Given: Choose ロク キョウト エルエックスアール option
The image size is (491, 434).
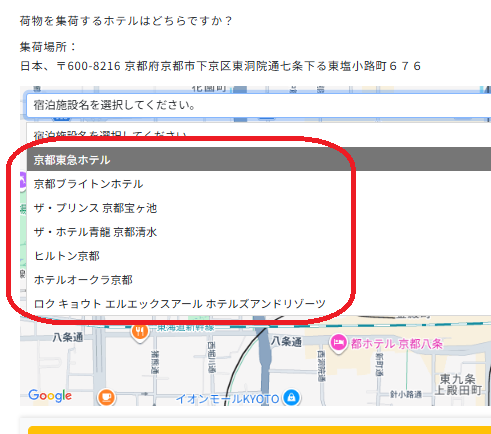Looking at the screenshot, I should point(259,304).
